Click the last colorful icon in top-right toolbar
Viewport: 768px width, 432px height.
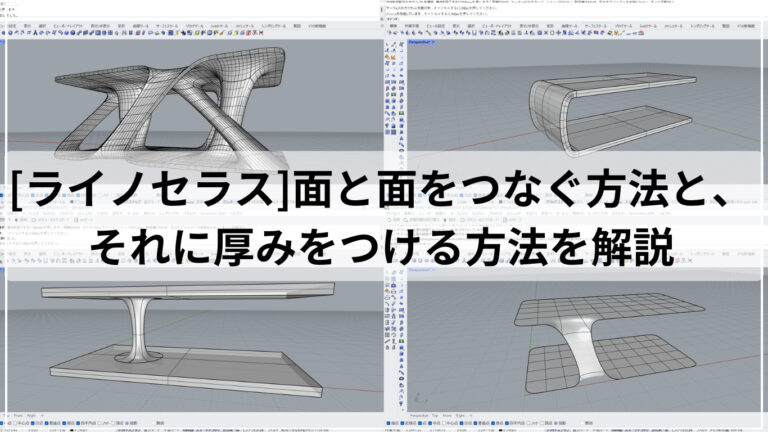[x=641, y=32]
